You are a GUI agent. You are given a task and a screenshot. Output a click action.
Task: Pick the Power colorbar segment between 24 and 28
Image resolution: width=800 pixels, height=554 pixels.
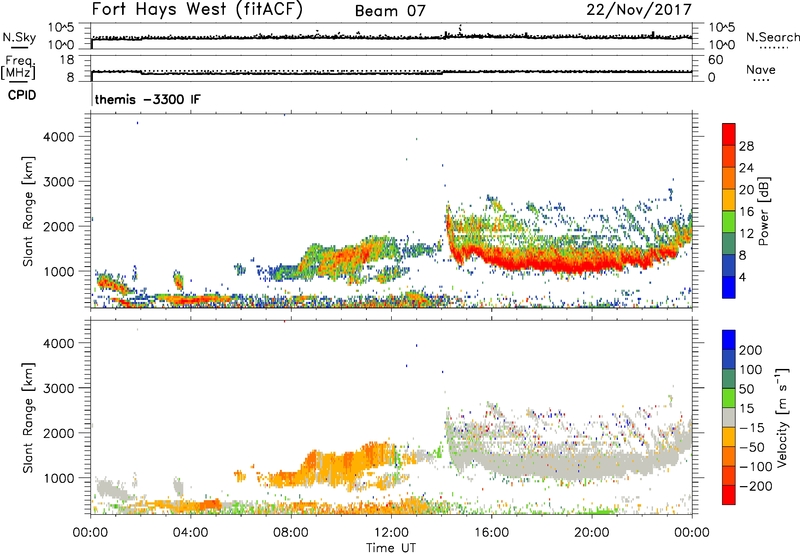pyautogui.click(x=729, y=156)
